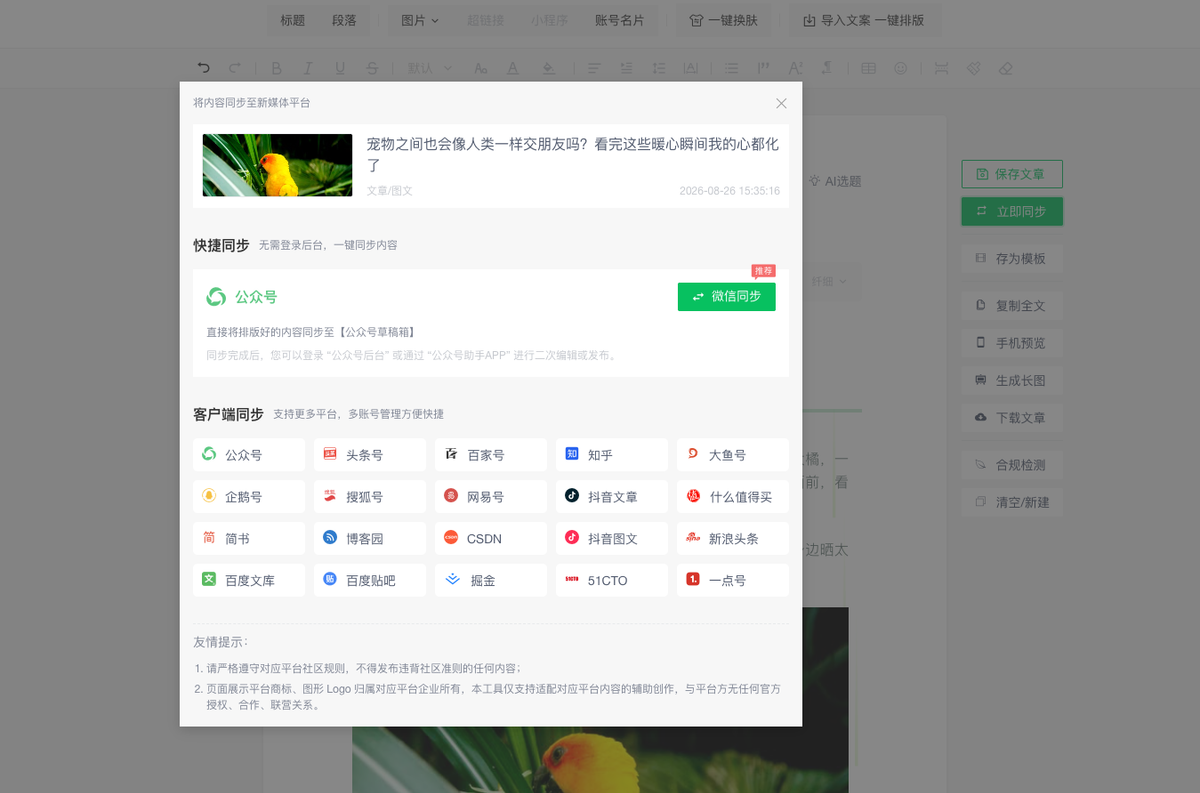Click 存为模板 in the sidebar

[x=1012, y=258]
